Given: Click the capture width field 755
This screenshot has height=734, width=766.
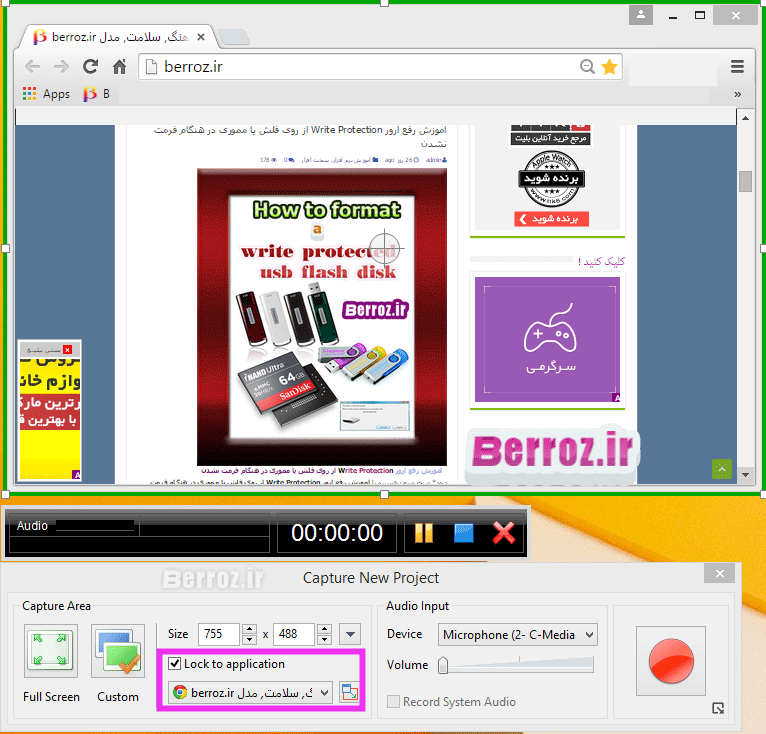Looking at the screenshot, I should [x=218, y=634].
